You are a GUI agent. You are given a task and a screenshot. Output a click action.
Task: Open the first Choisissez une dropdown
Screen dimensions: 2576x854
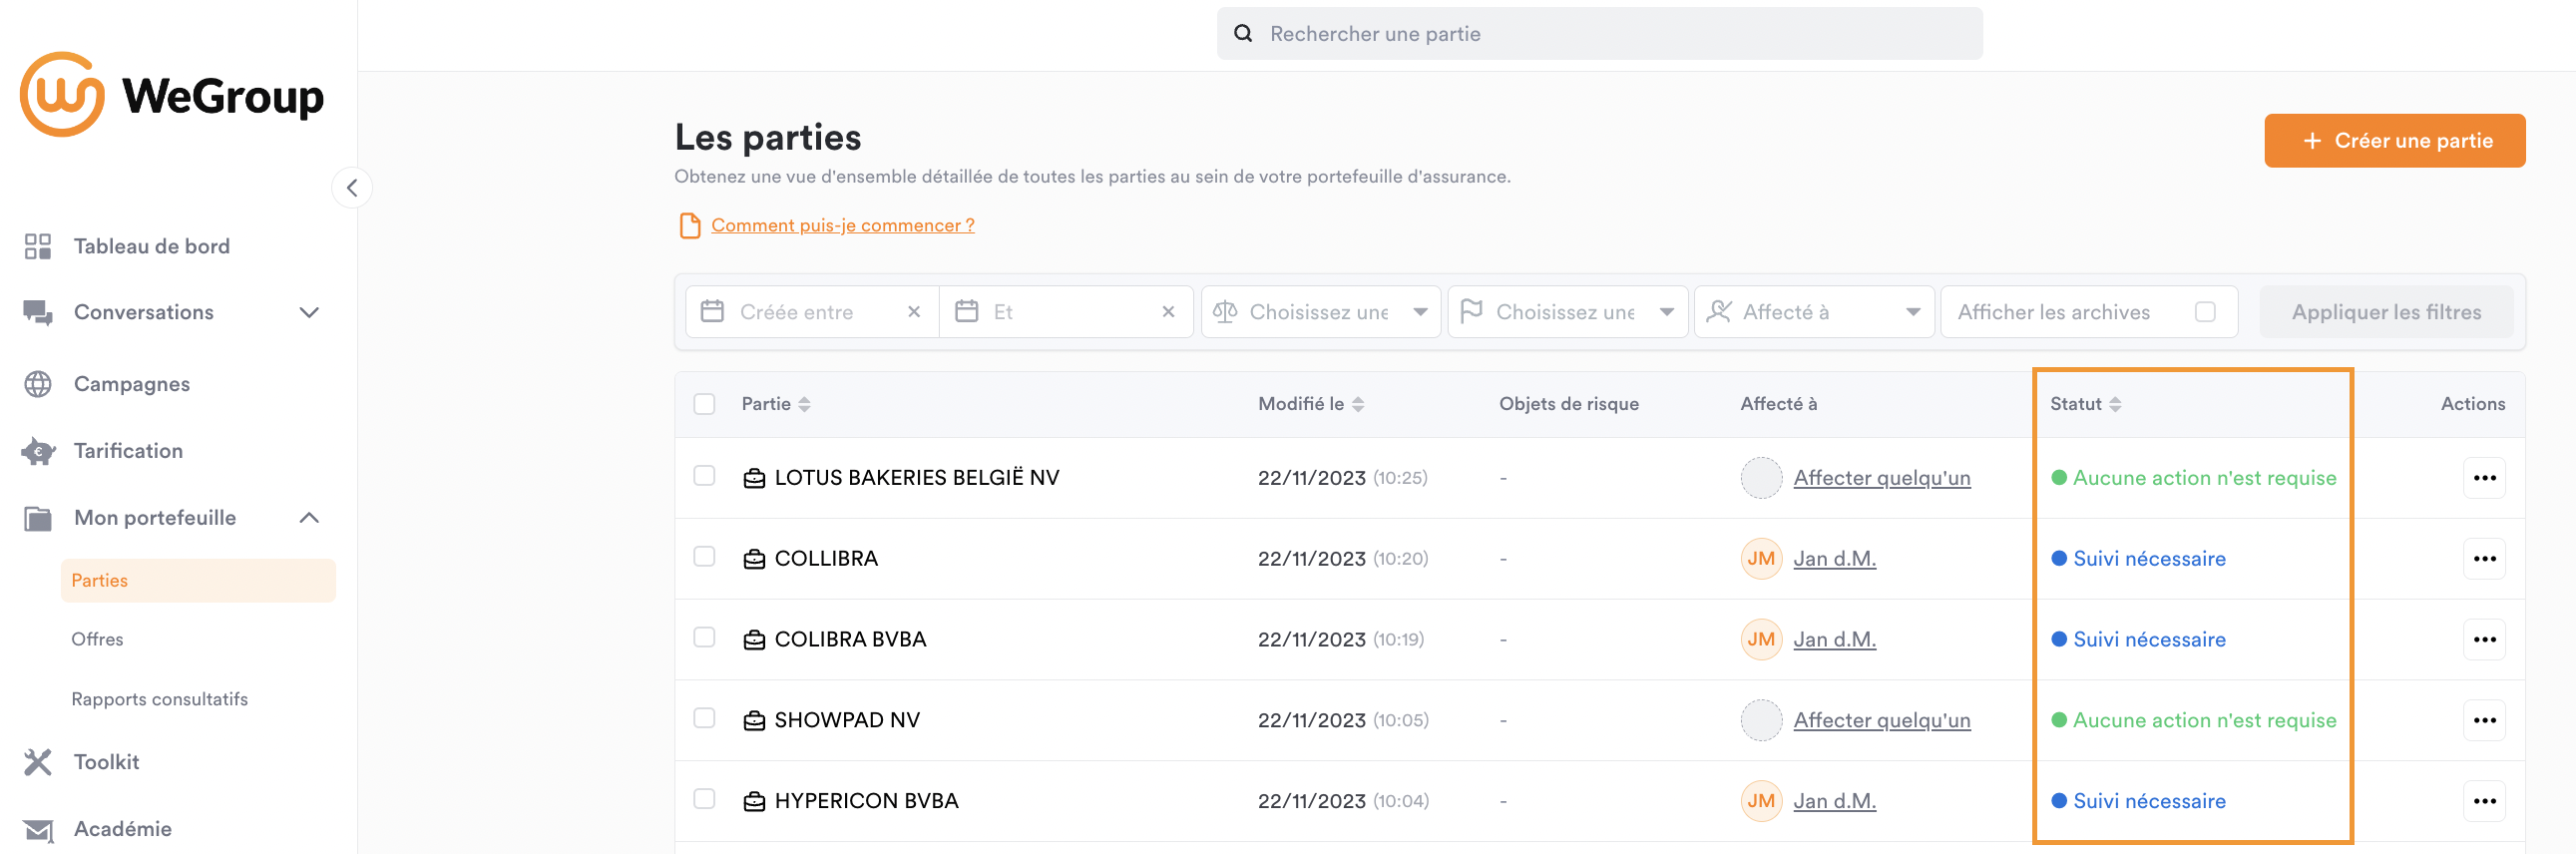[x=1321, y=312]
